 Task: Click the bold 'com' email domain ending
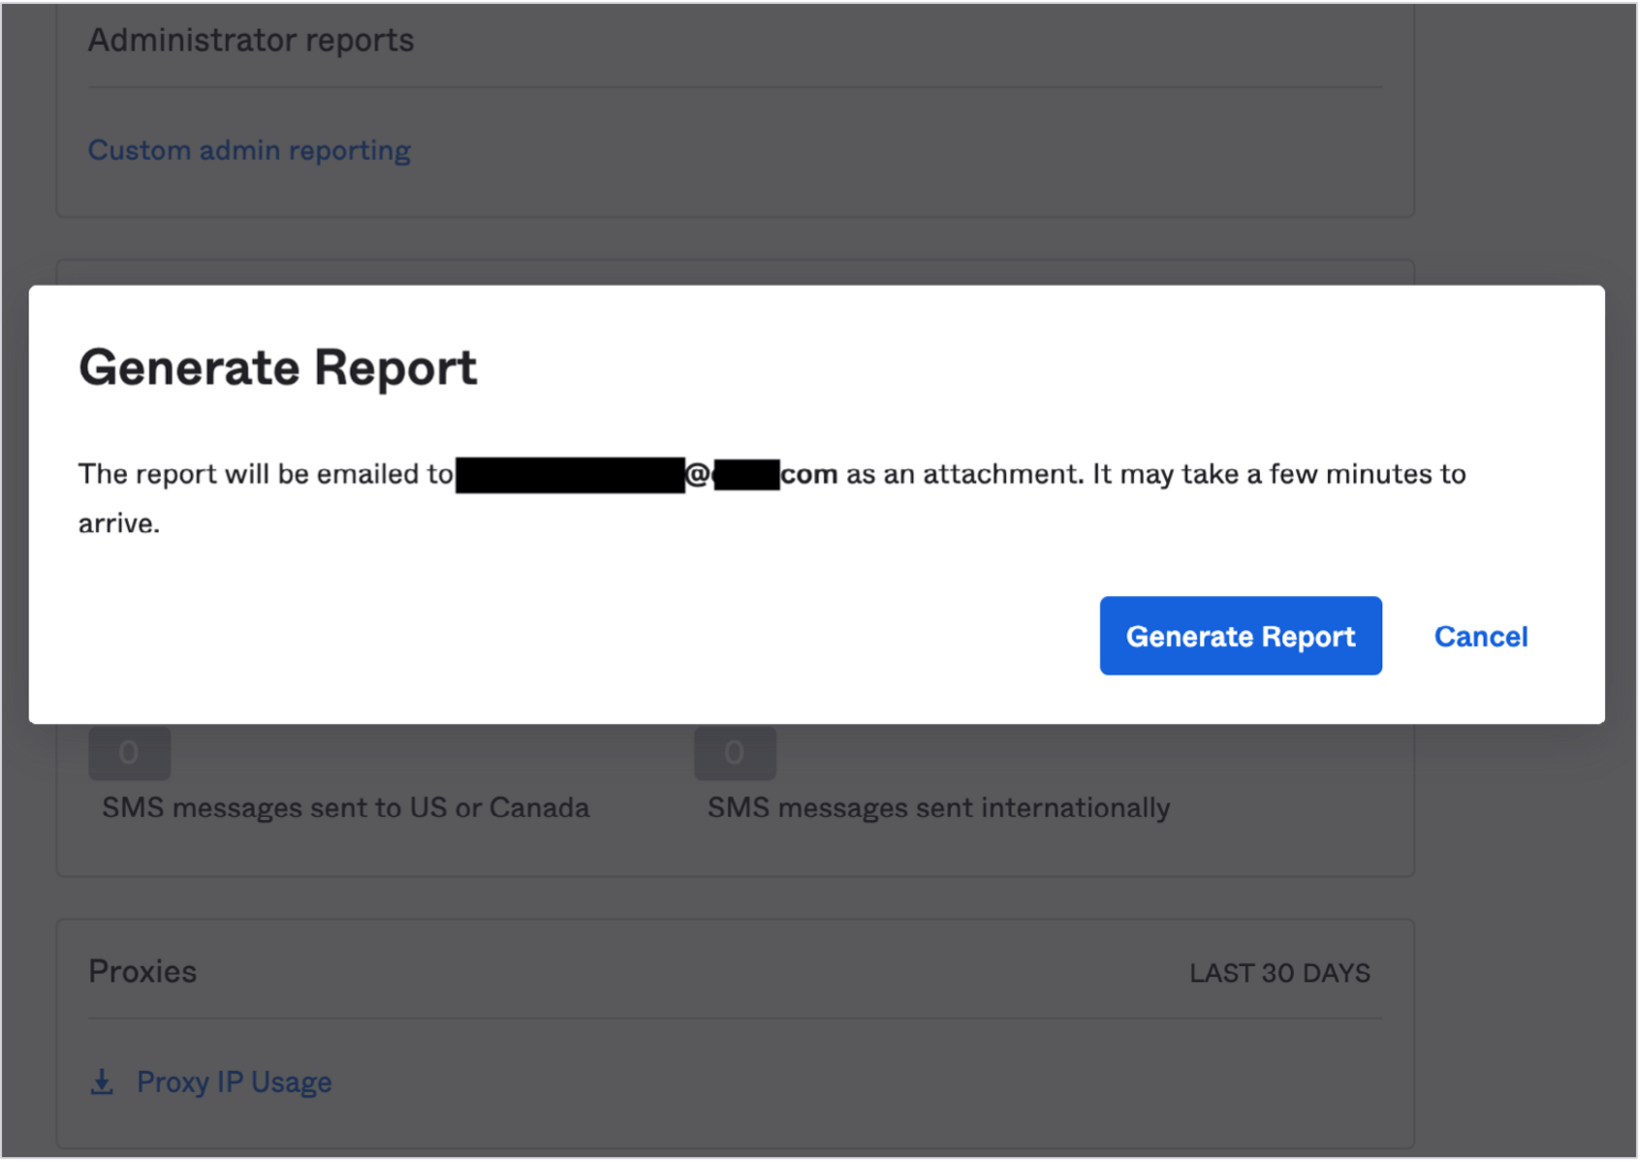tap(809, 474)
